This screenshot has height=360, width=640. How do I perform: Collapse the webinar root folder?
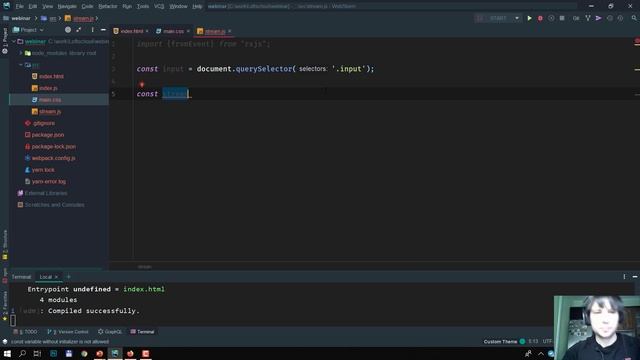coord(14,42)
